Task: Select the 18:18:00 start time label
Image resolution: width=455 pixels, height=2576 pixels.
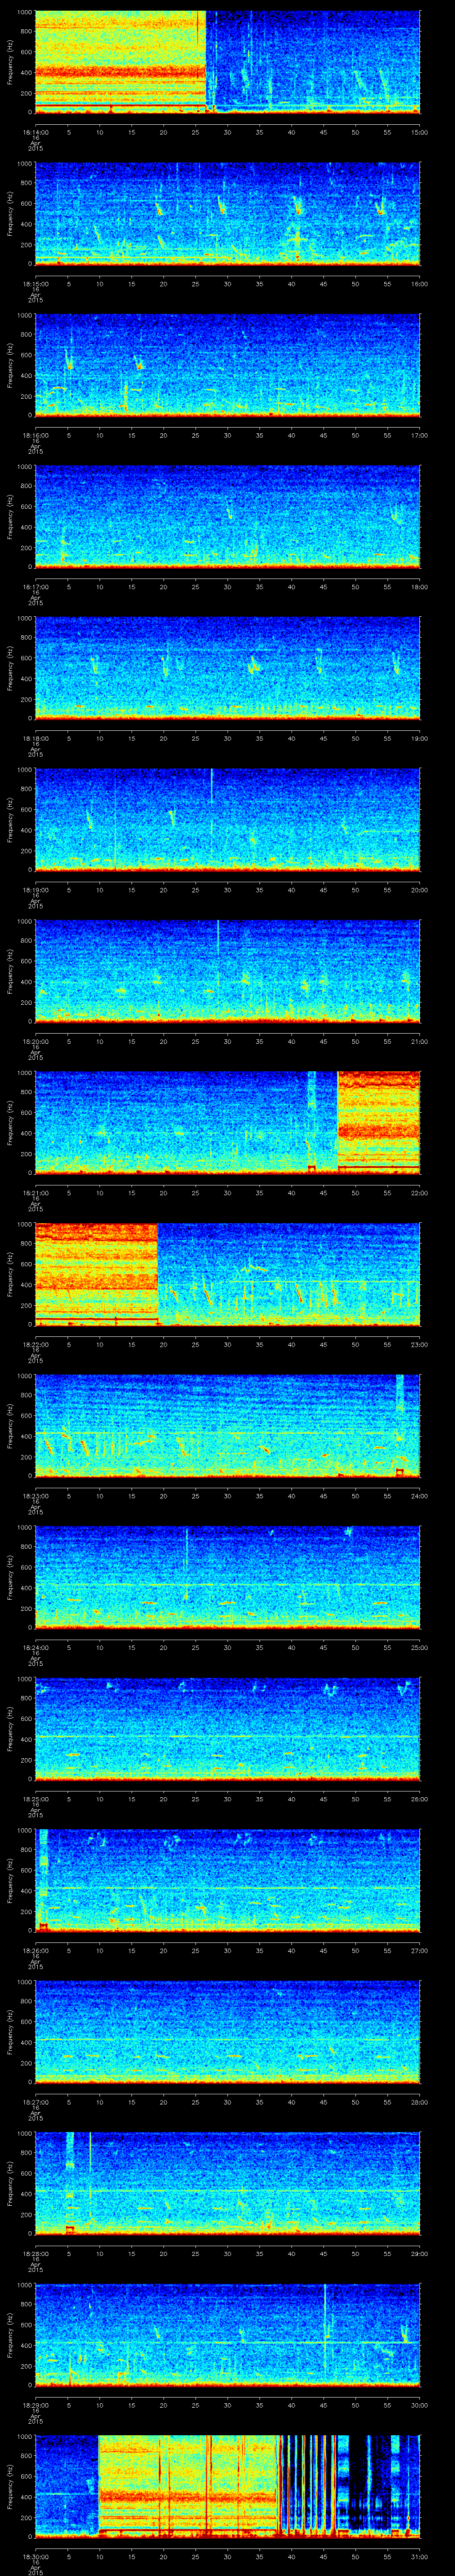Action: (35, 738)
